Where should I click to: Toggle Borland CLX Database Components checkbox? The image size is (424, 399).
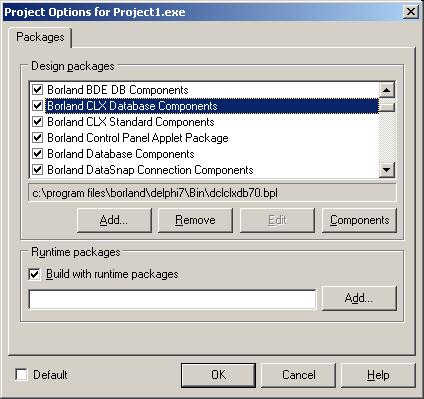click(x=37, y=106)
